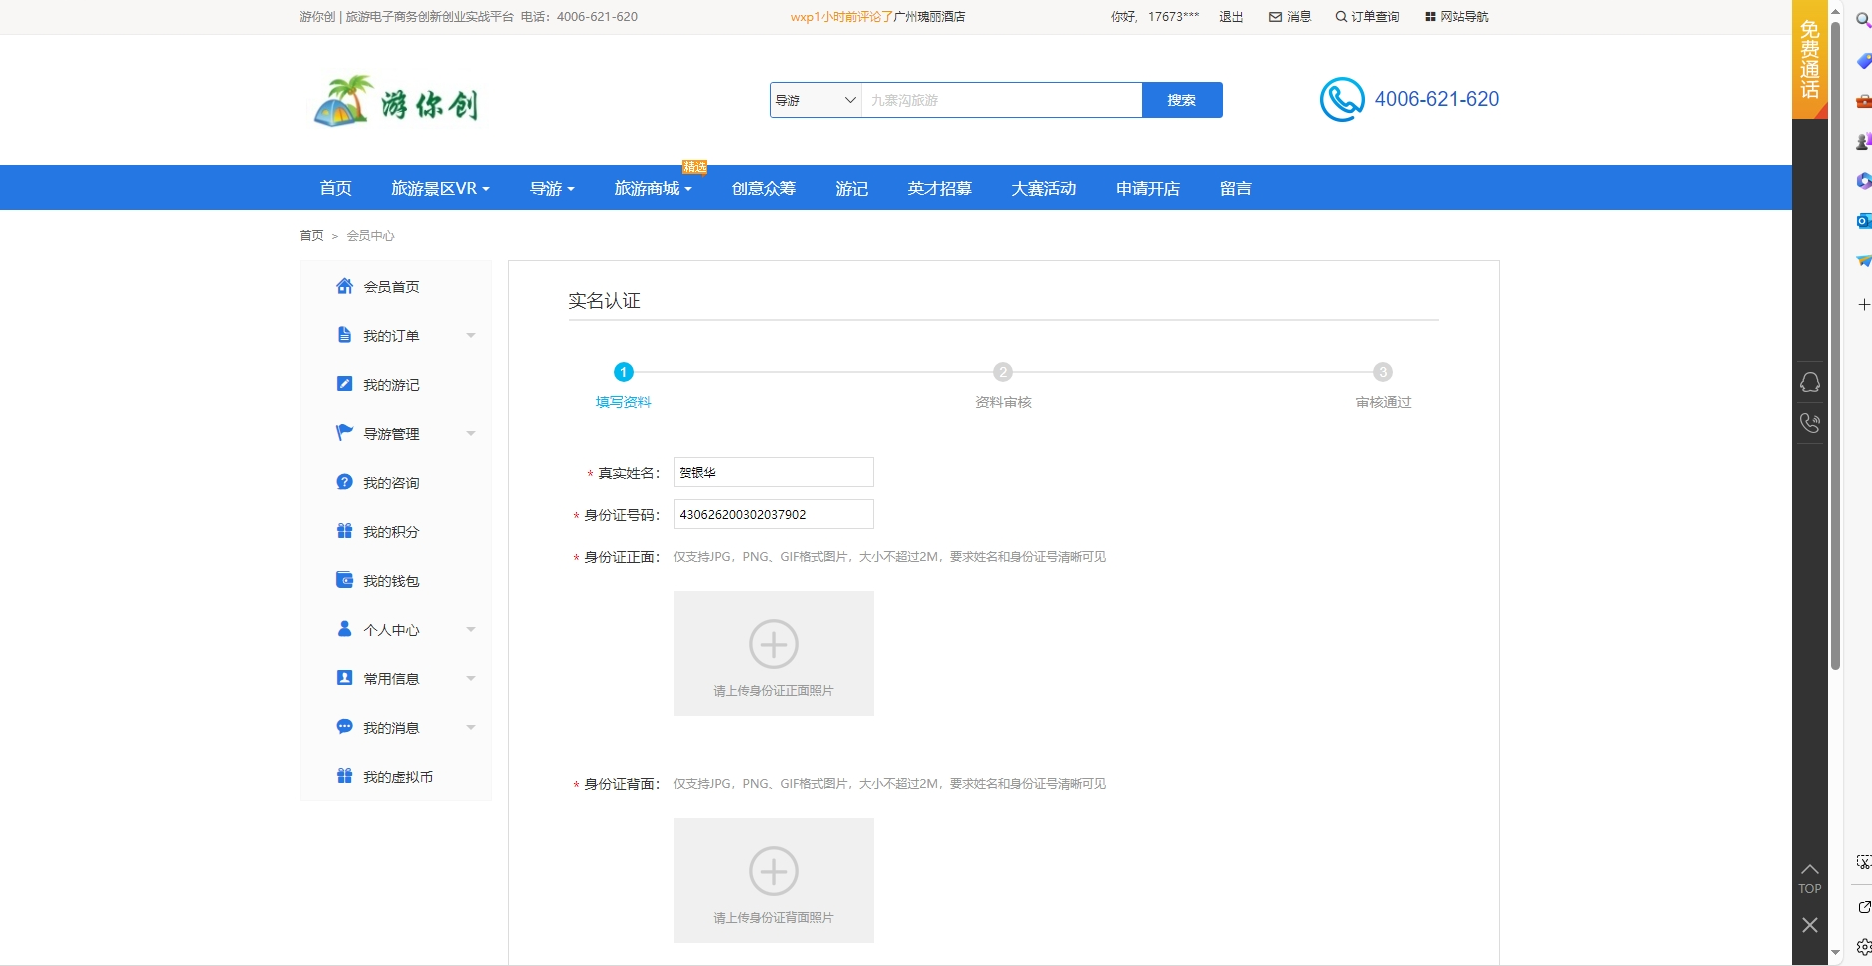This screenshot has width=1872, height=966.
Task: Click the 消息 envelope icon in header
Action: 1275,17
